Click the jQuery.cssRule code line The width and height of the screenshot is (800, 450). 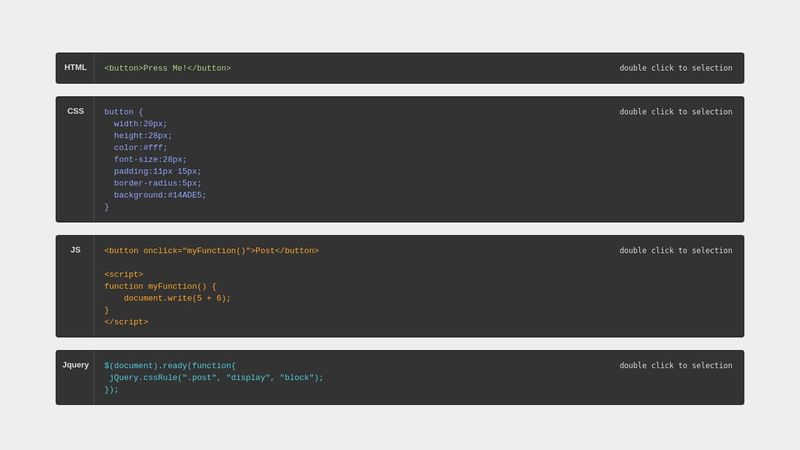pos(216,378)
